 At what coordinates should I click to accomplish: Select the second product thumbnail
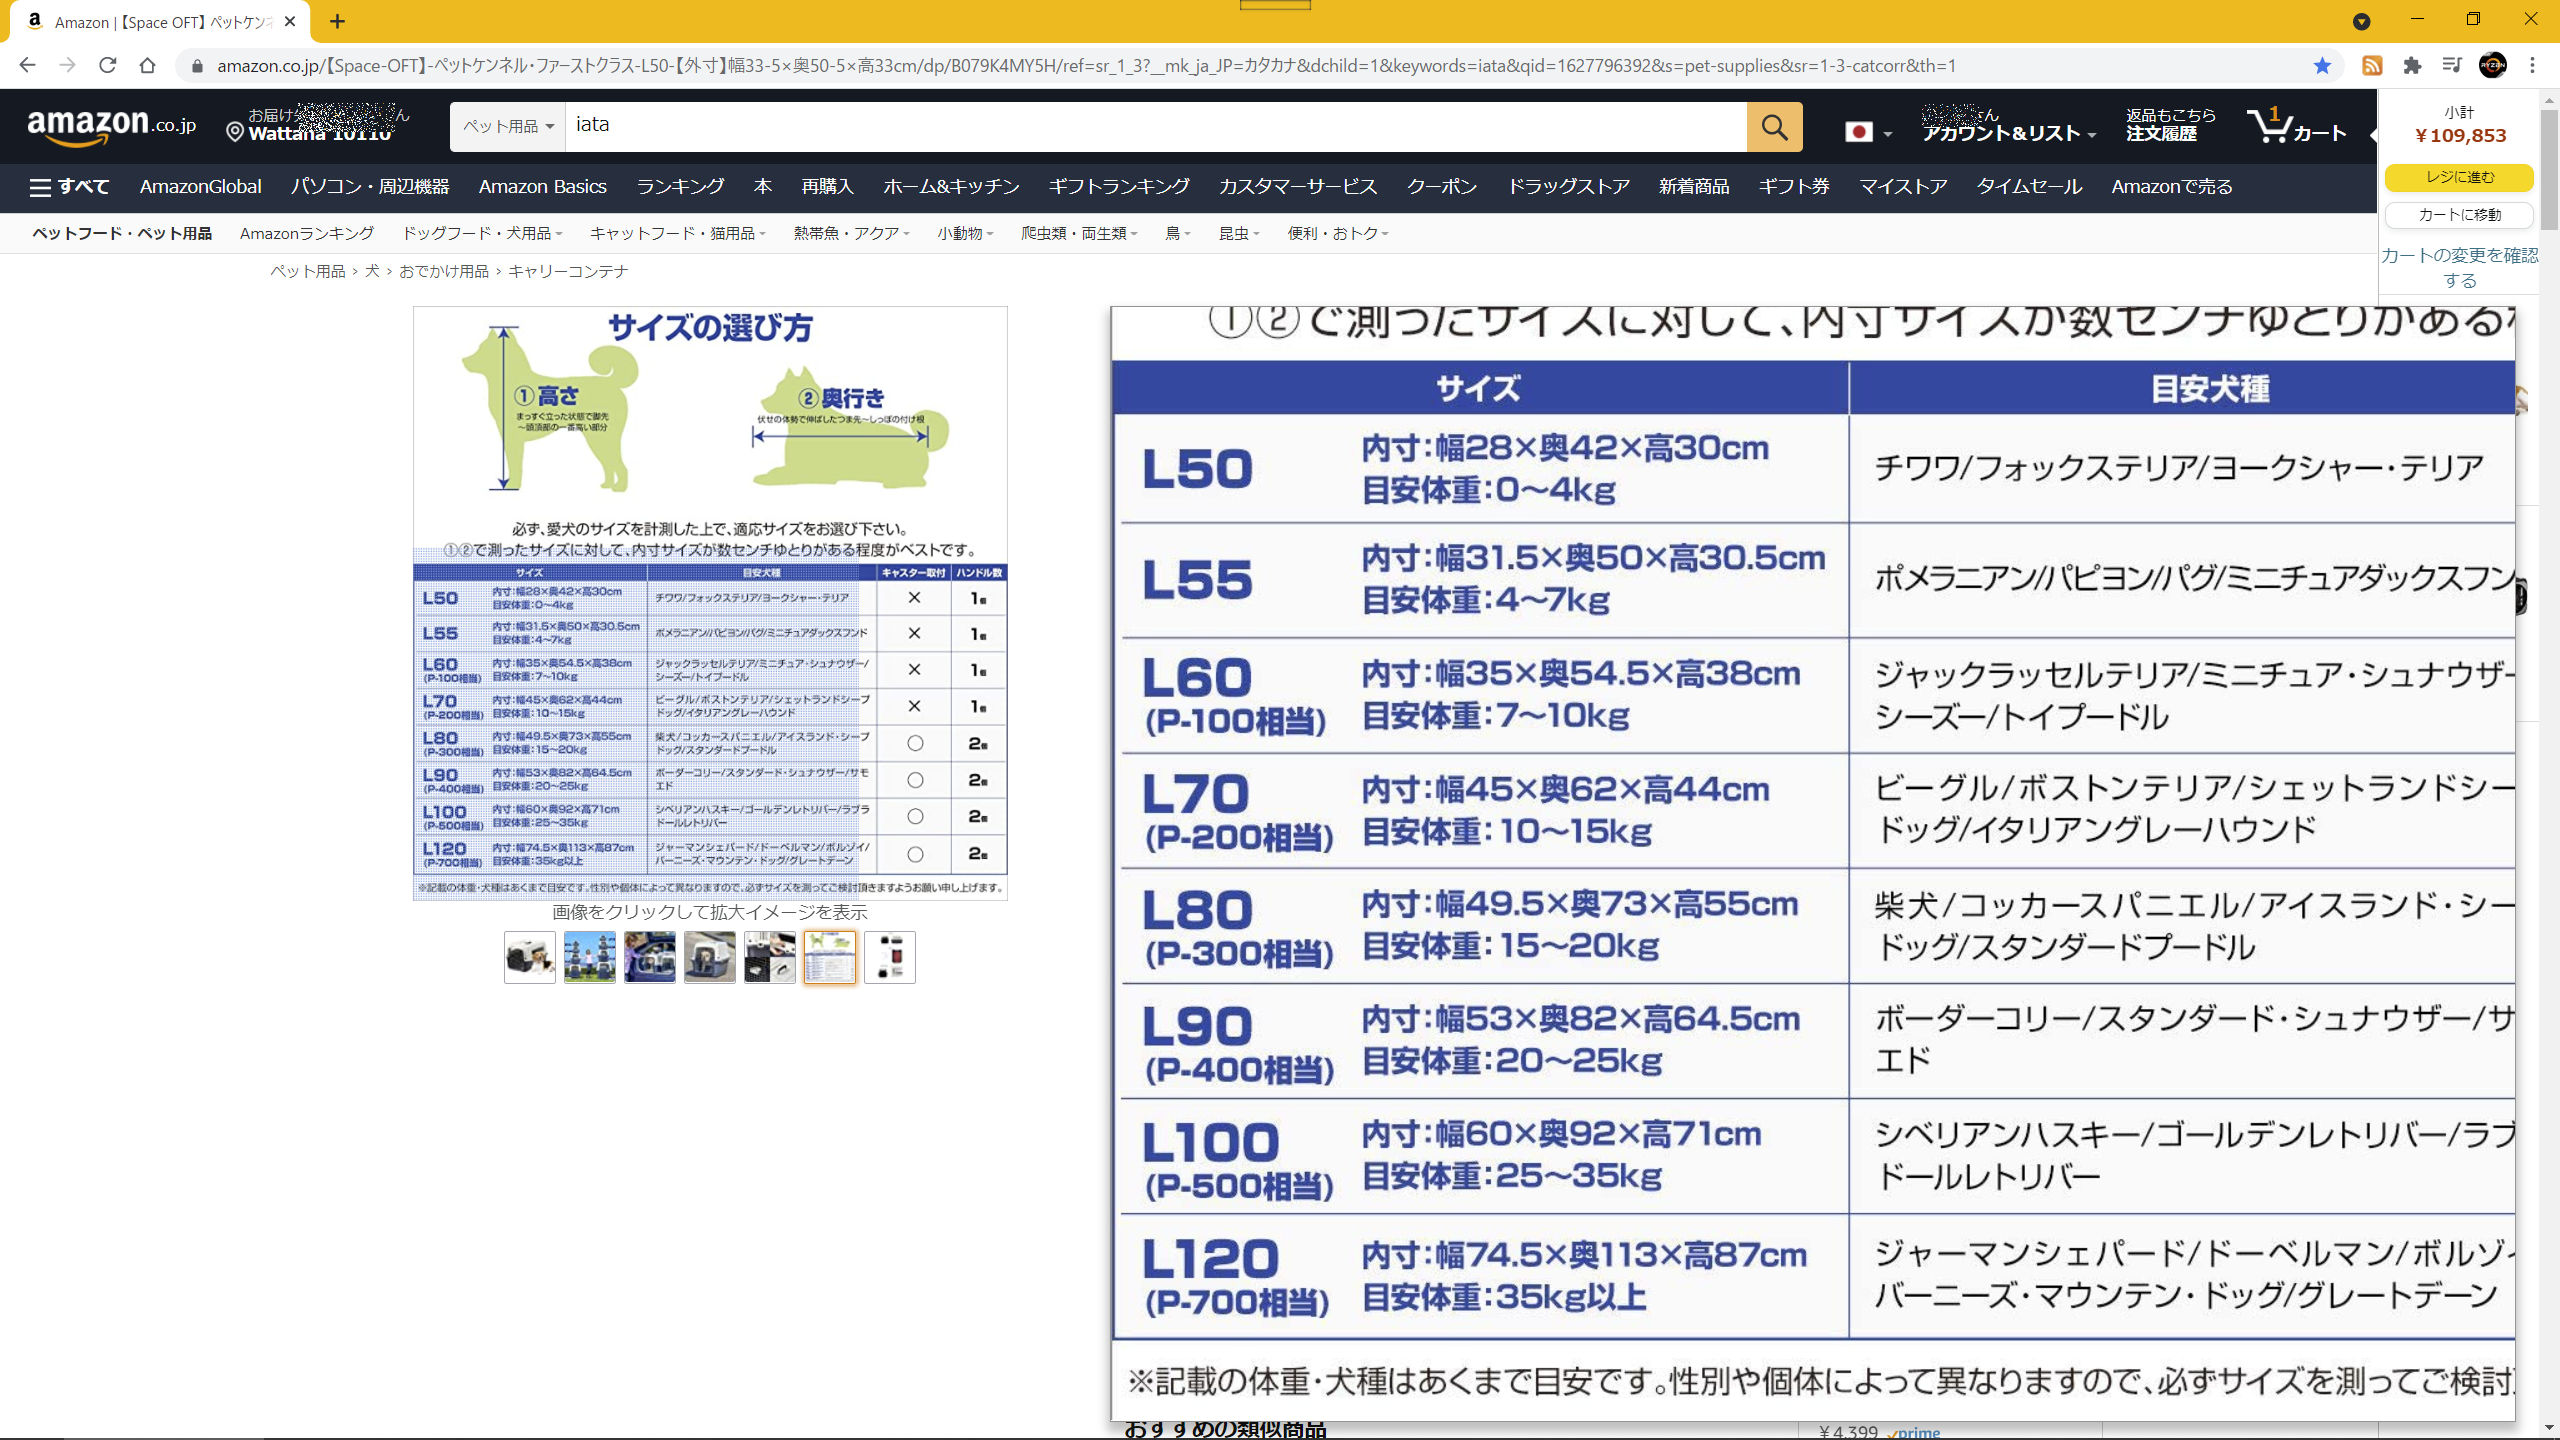pyautogui.click(x=590, y=958)
